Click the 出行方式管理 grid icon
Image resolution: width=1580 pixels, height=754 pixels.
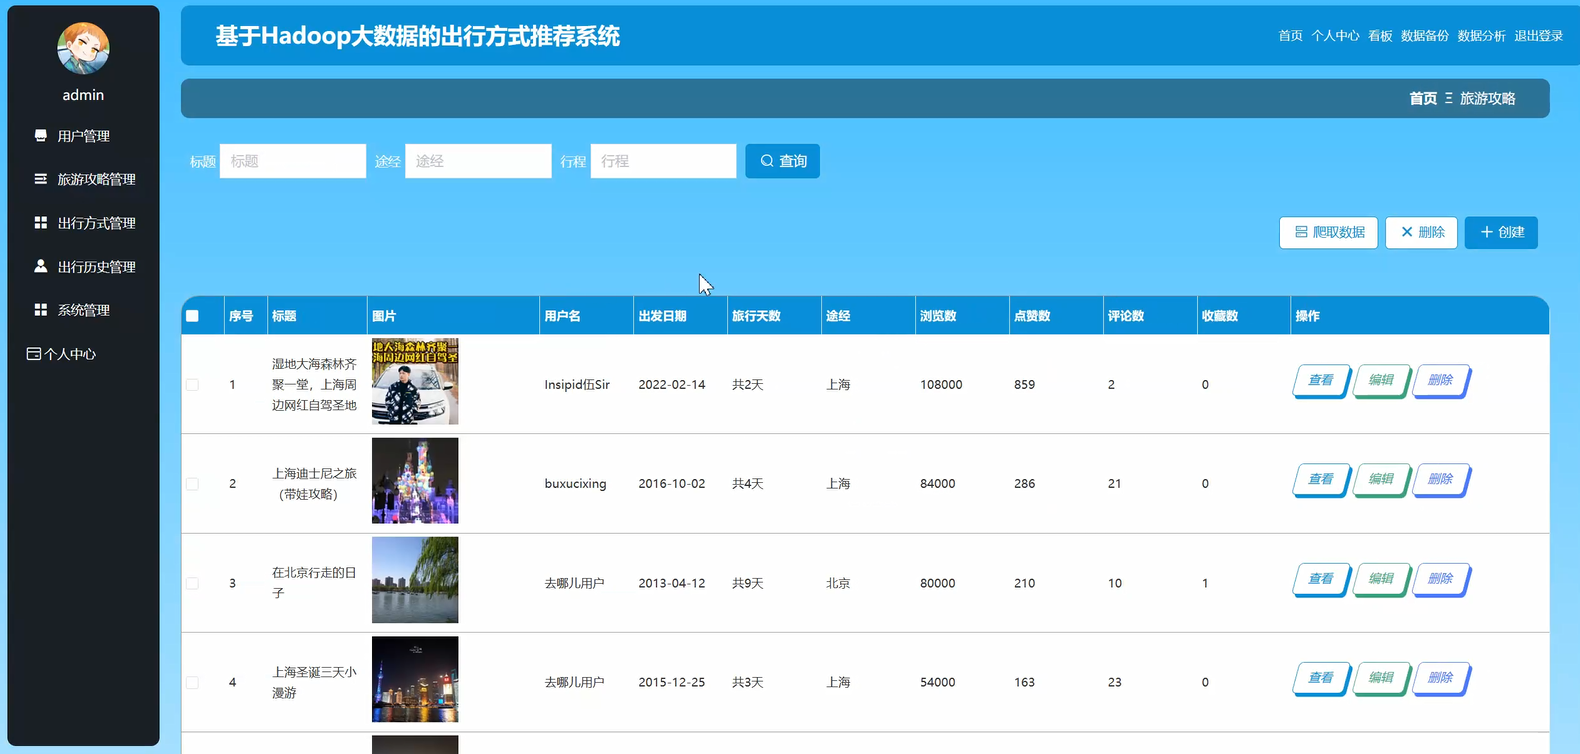[41, 222]
